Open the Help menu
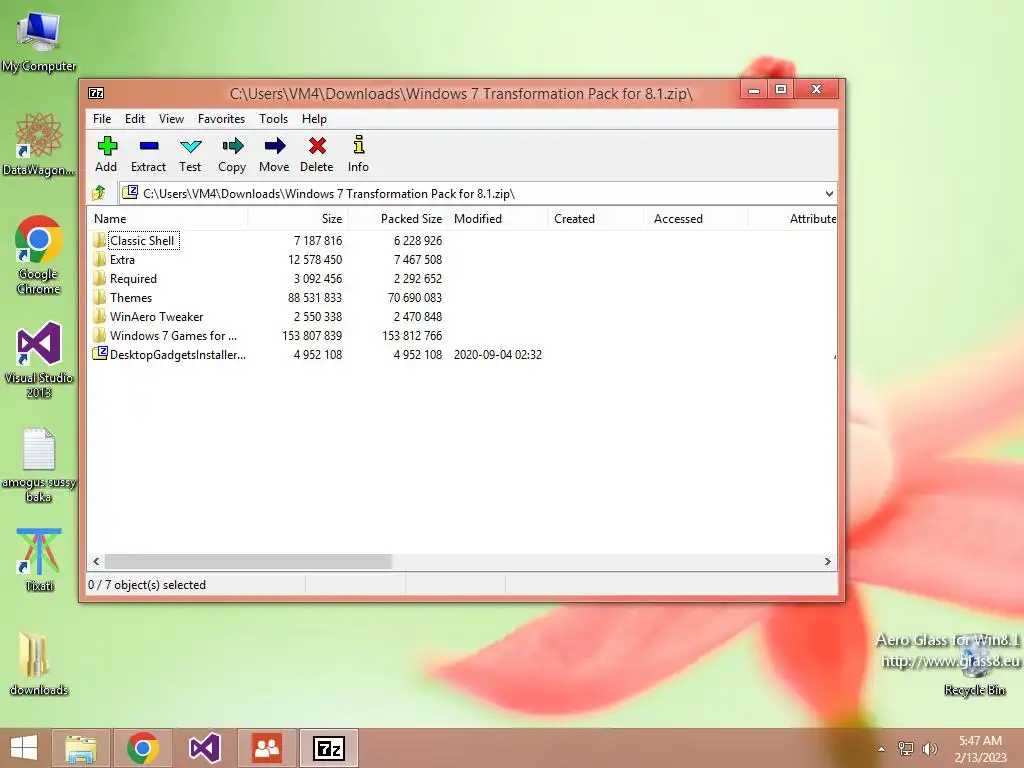 [x=314, y=119]
